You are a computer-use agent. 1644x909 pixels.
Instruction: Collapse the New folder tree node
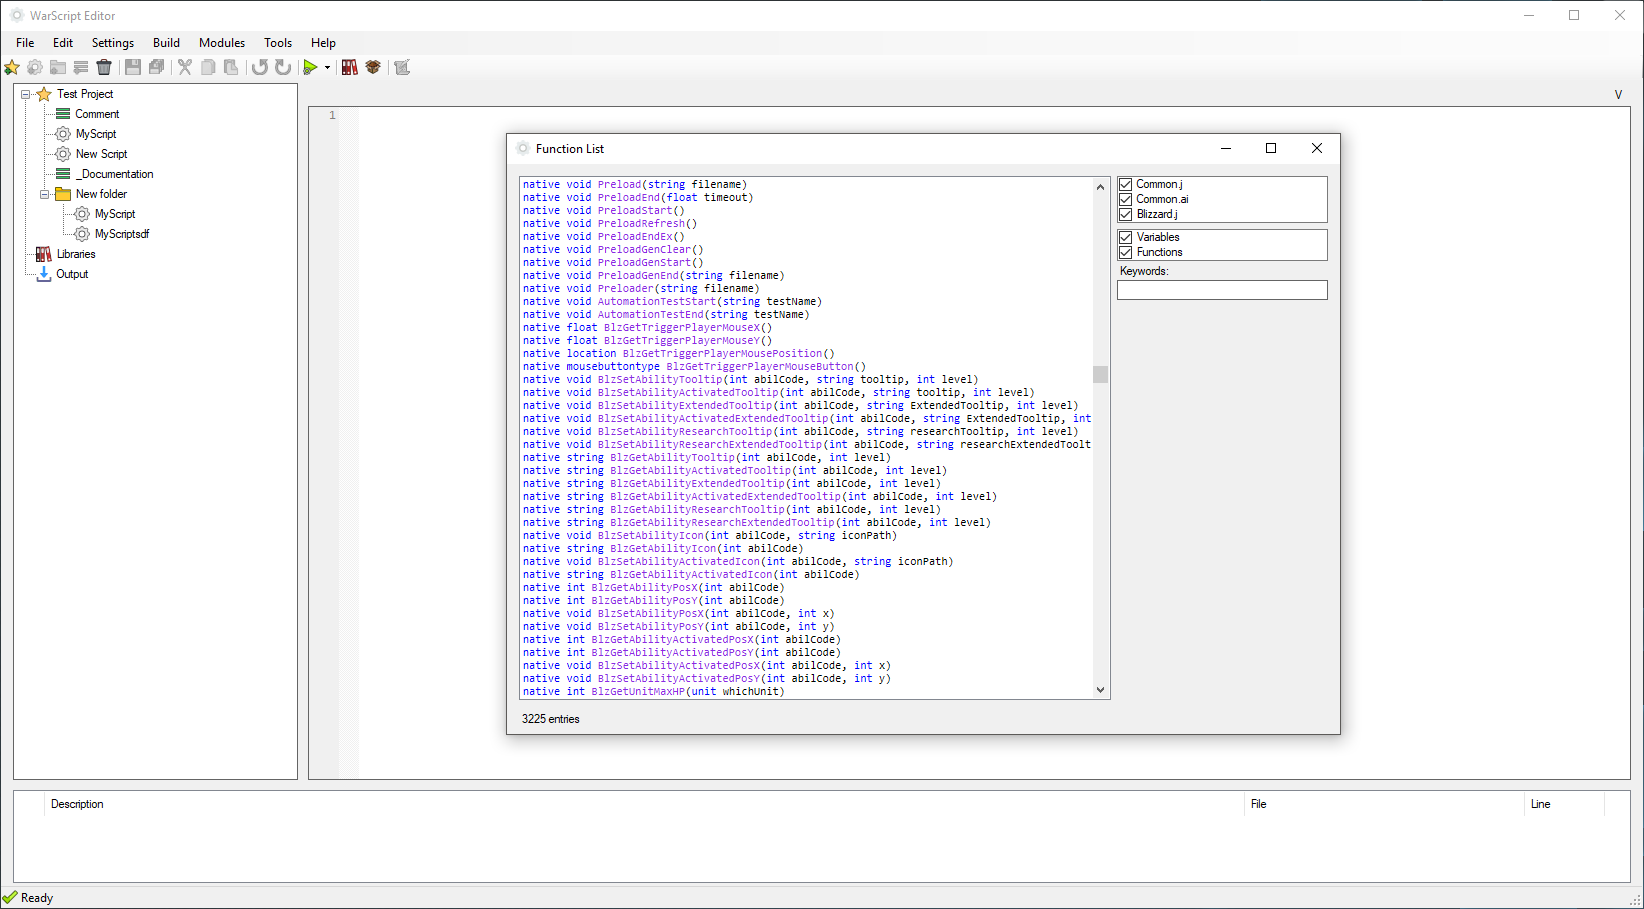point(45,194)
